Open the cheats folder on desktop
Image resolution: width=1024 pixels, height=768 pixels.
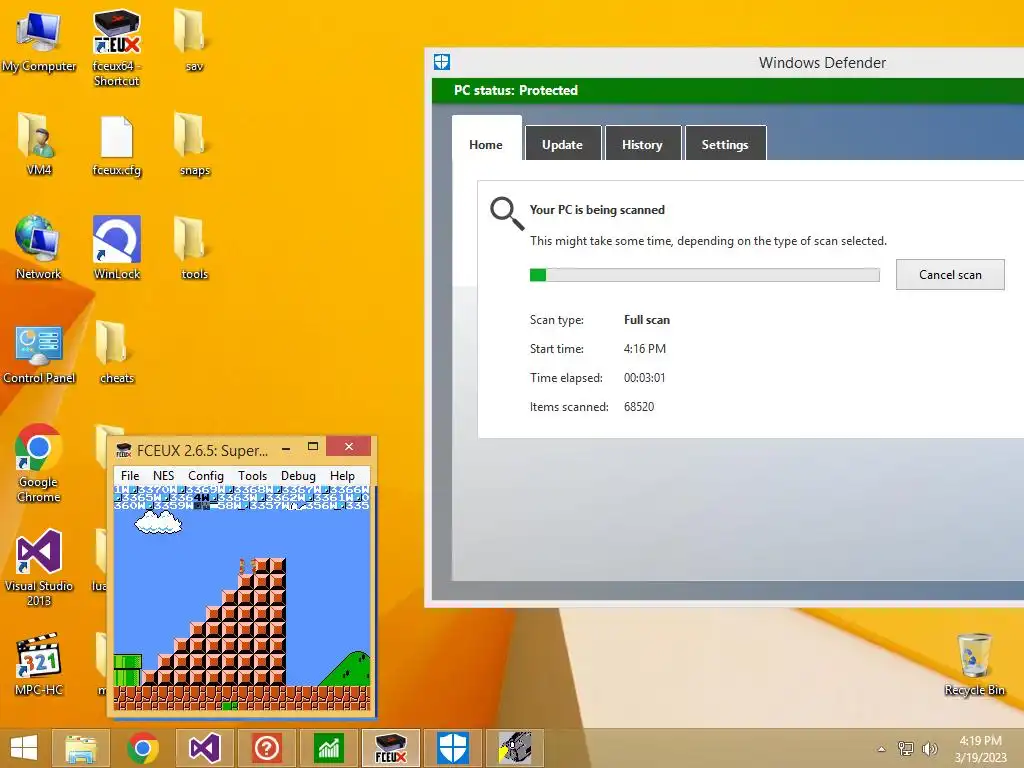(116, 353)
